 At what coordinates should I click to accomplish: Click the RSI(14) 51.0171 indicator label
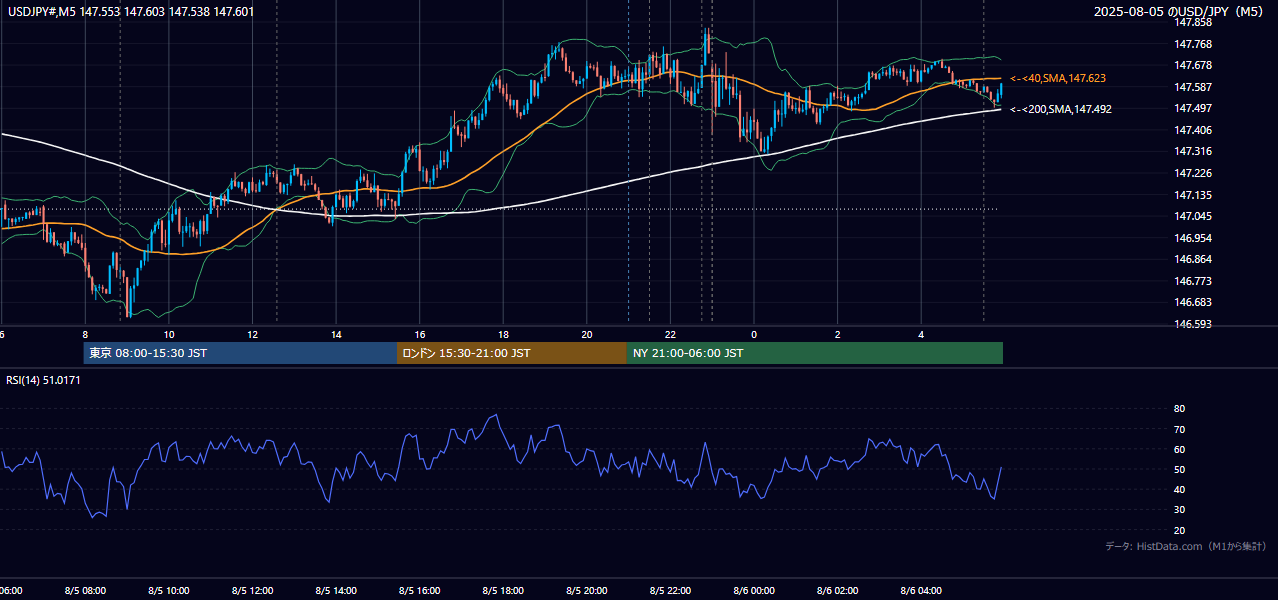click(x=41, y=380)
